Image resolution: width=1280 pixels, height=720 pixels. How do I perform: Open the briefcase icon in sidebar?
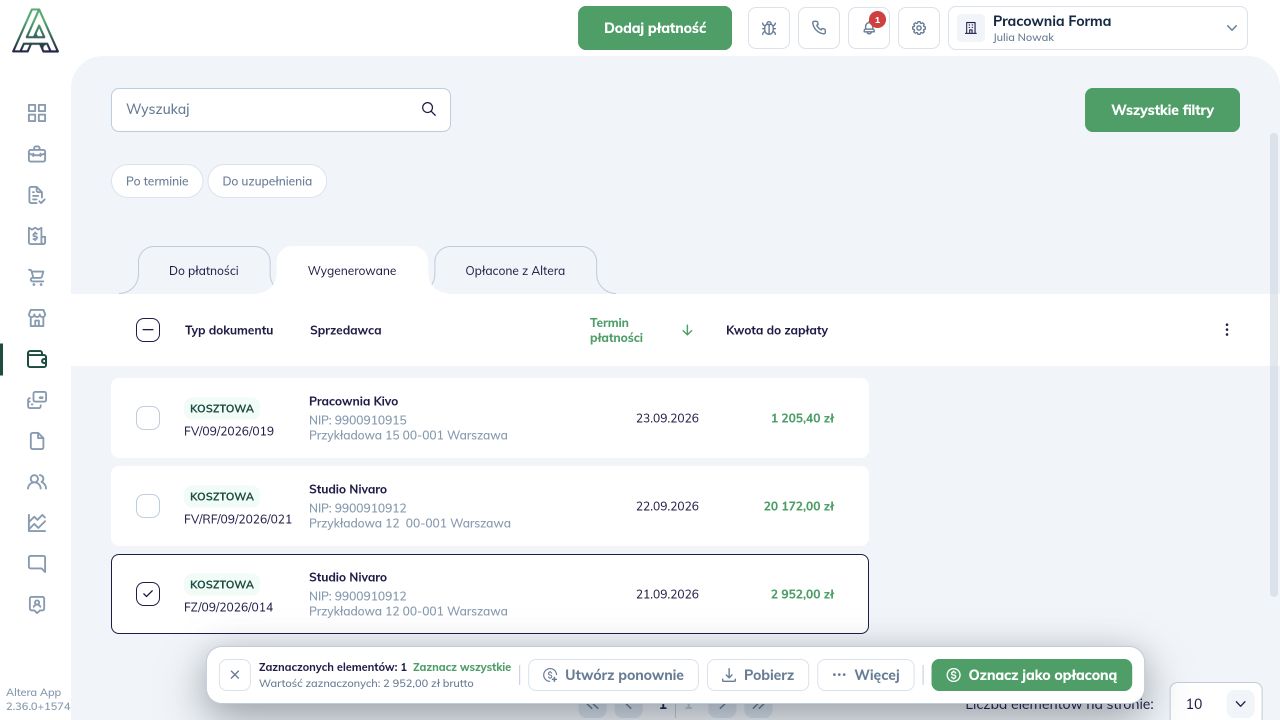[37, 154]
